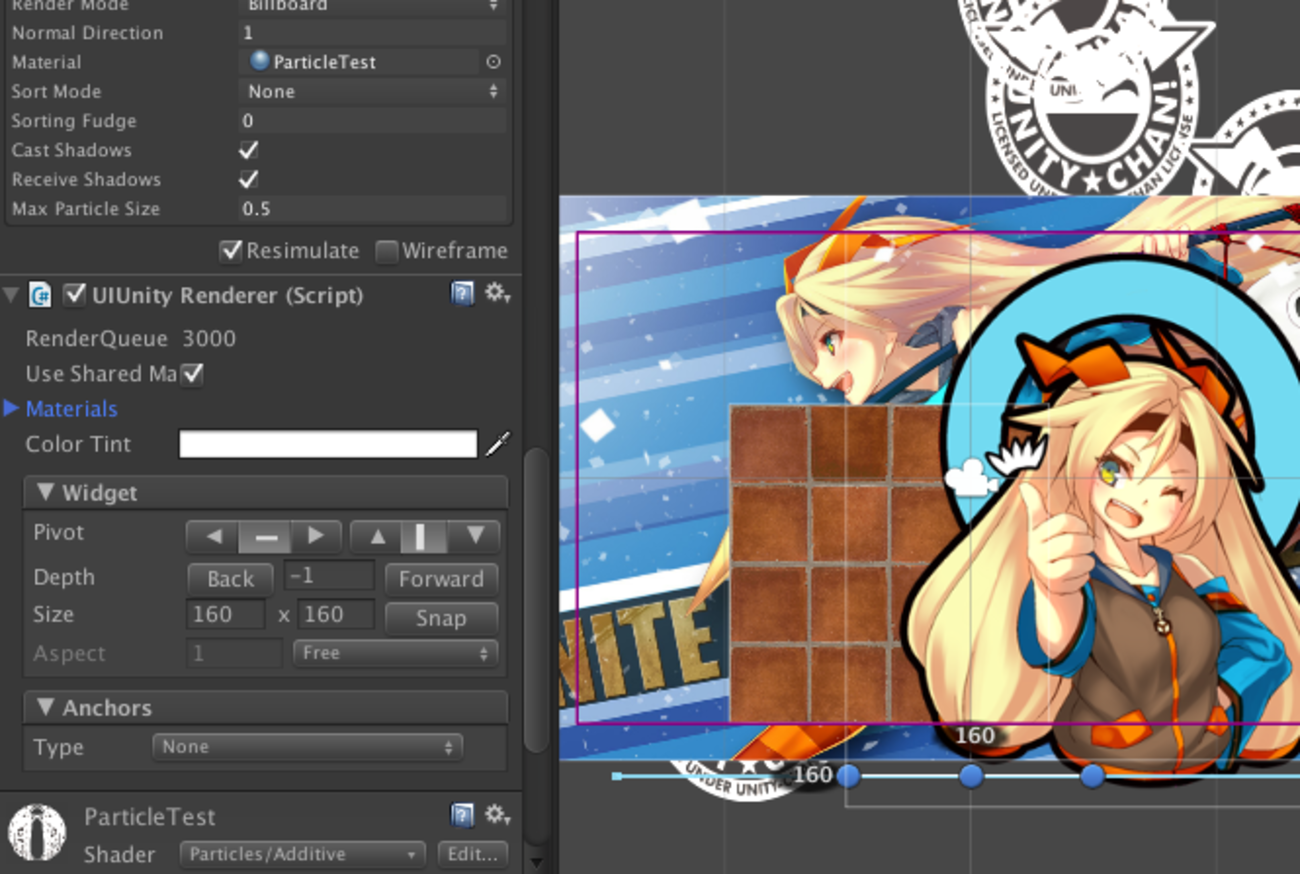Toggle the Receive Shadows checkbox
This screenshot has height=874, width=1300.
tap(249, 179)
